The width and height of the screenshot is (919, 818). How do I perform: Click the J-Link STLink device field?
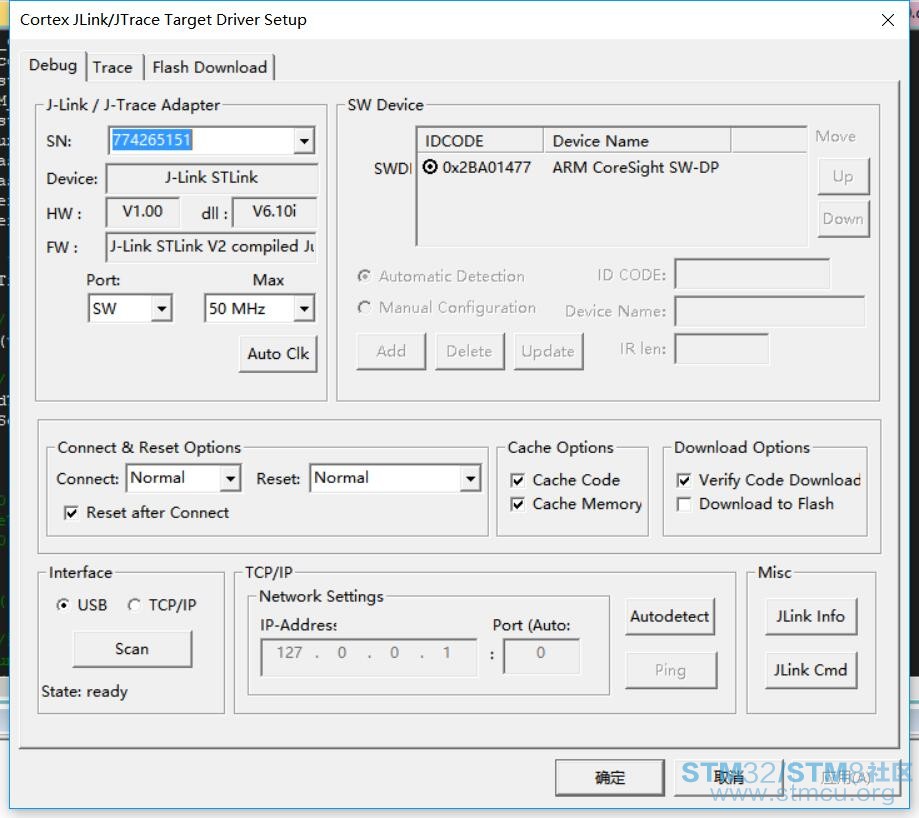(212, 178)
